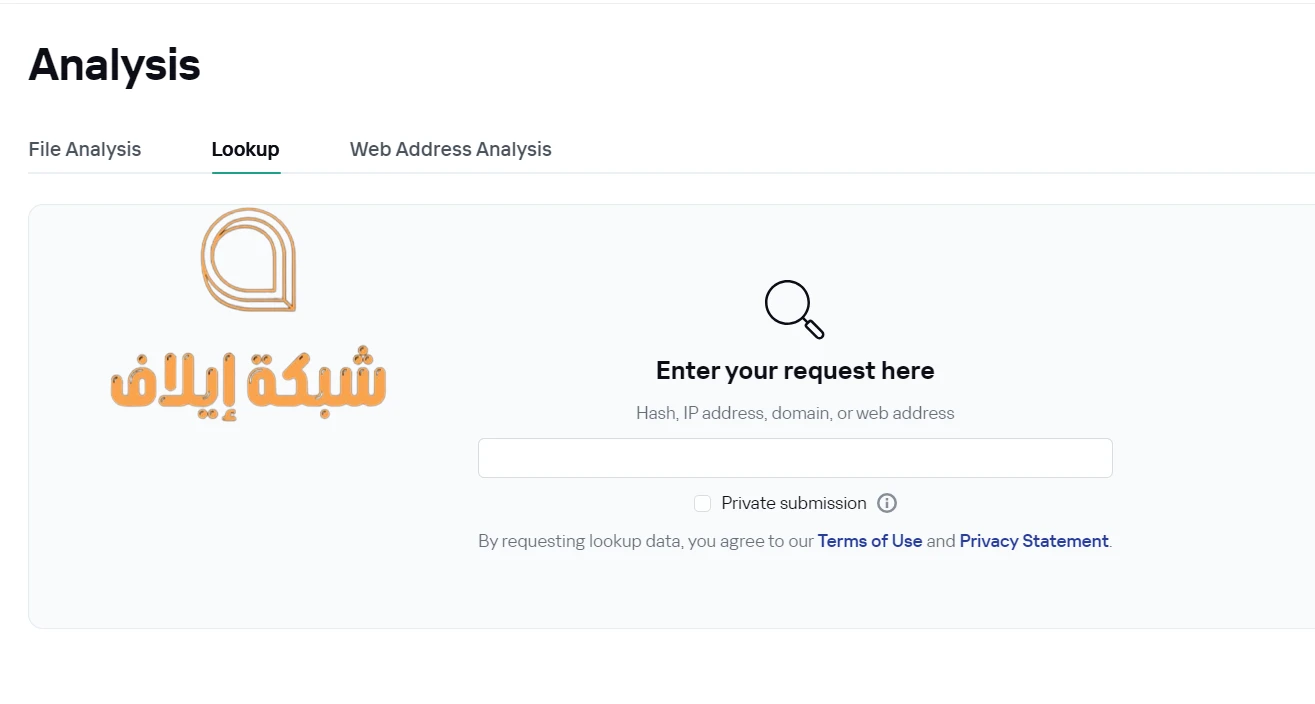This screenshot has width=1315, height=704.
Task: Click the green underline beneath Lookup
Action: click(x=246, y=172)
